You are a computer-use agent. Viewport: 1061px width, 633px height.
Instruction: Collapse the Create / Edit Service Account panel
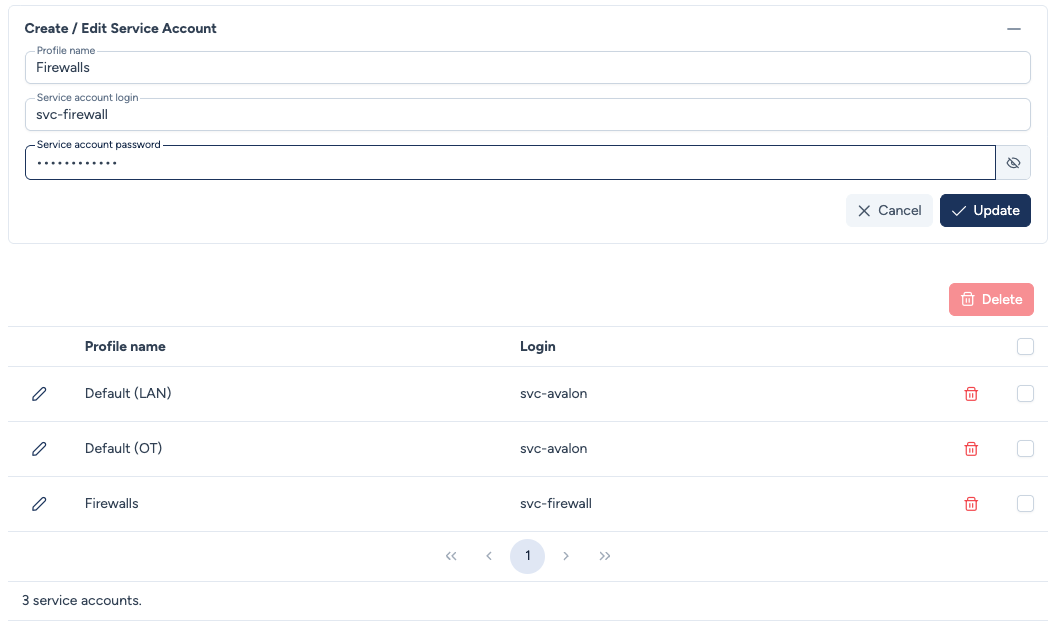1014,29
